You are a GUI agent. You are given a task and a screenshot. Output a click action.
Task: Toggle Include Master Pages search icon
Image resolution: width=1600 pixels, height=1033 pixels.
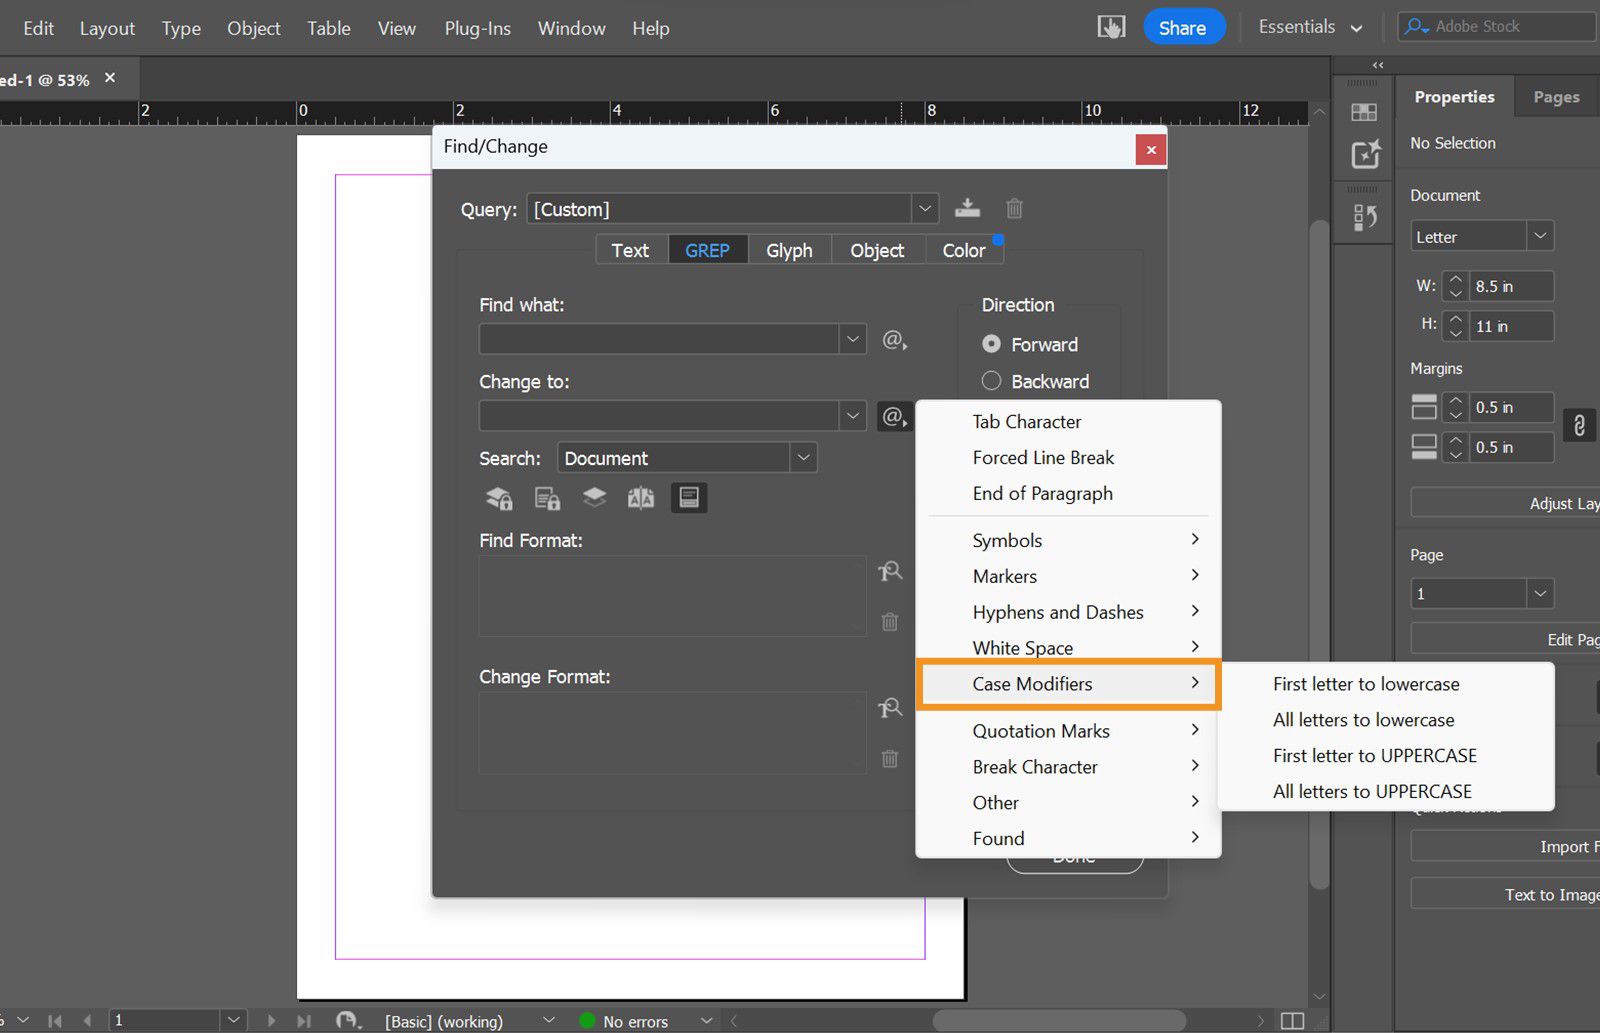click(641, 498)
